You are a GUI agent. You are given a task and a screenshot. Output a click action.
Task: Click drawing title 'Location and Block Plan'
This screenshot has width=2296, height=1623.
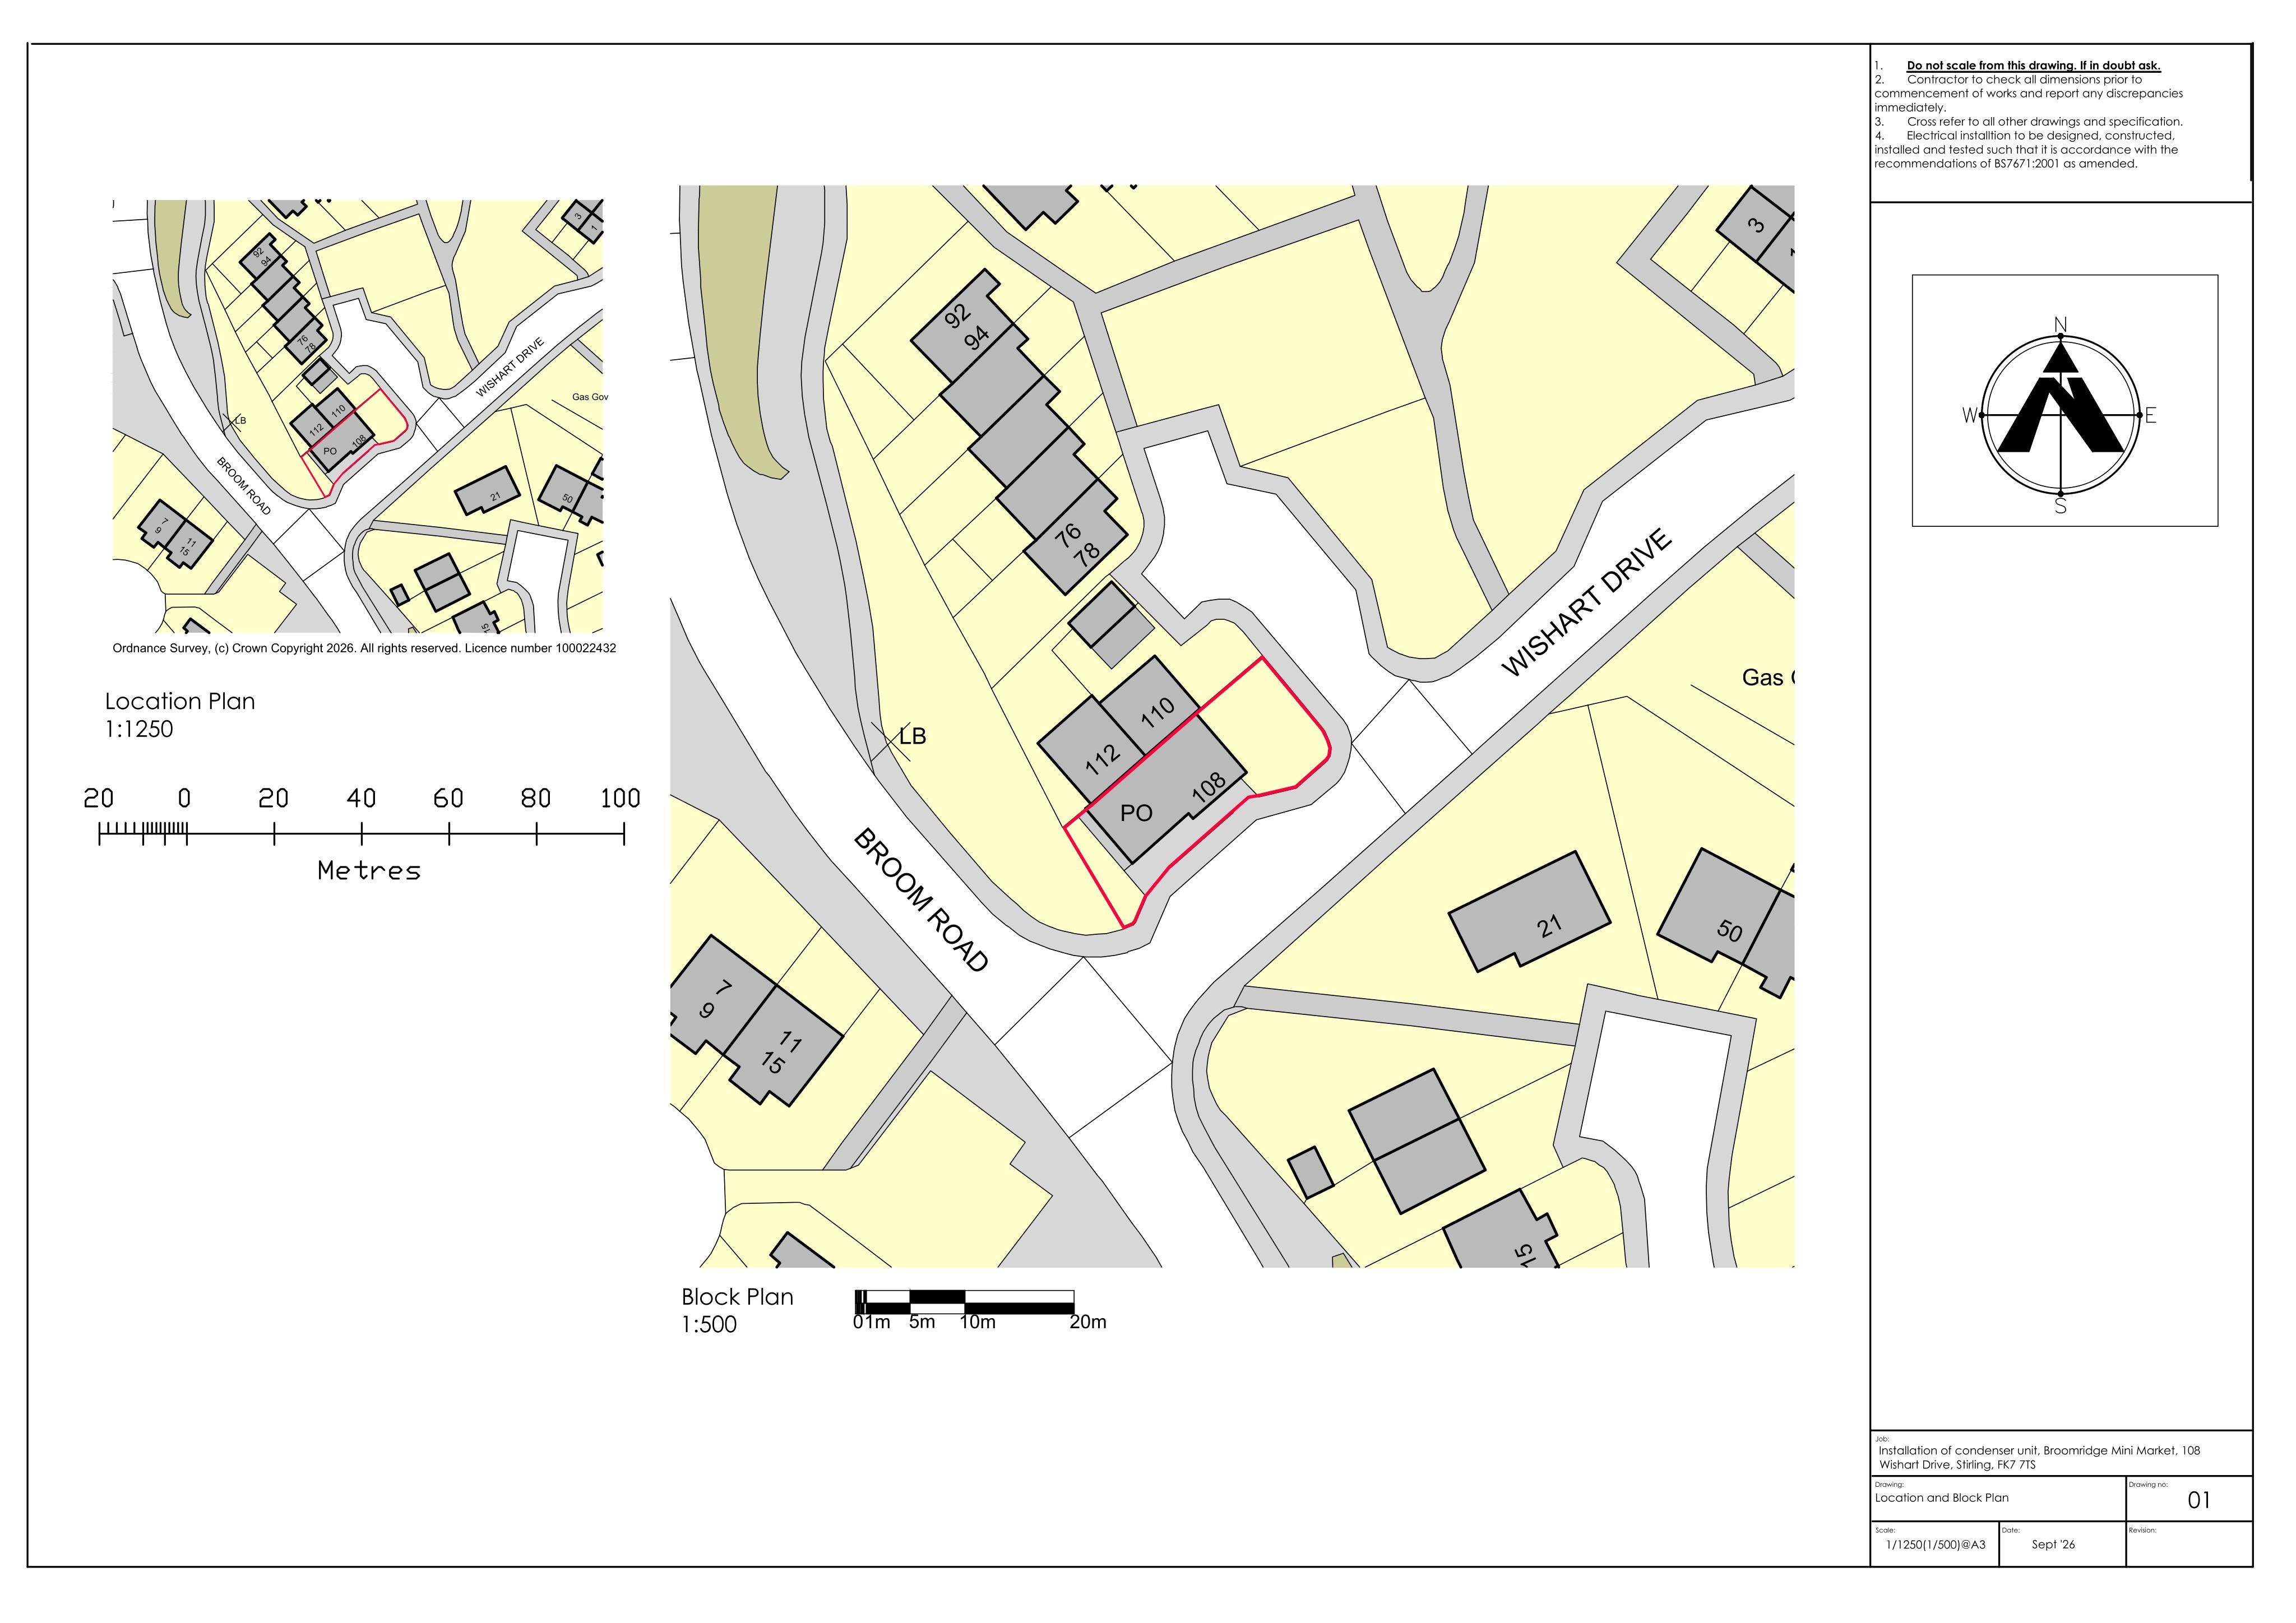click(1941, 1497)
